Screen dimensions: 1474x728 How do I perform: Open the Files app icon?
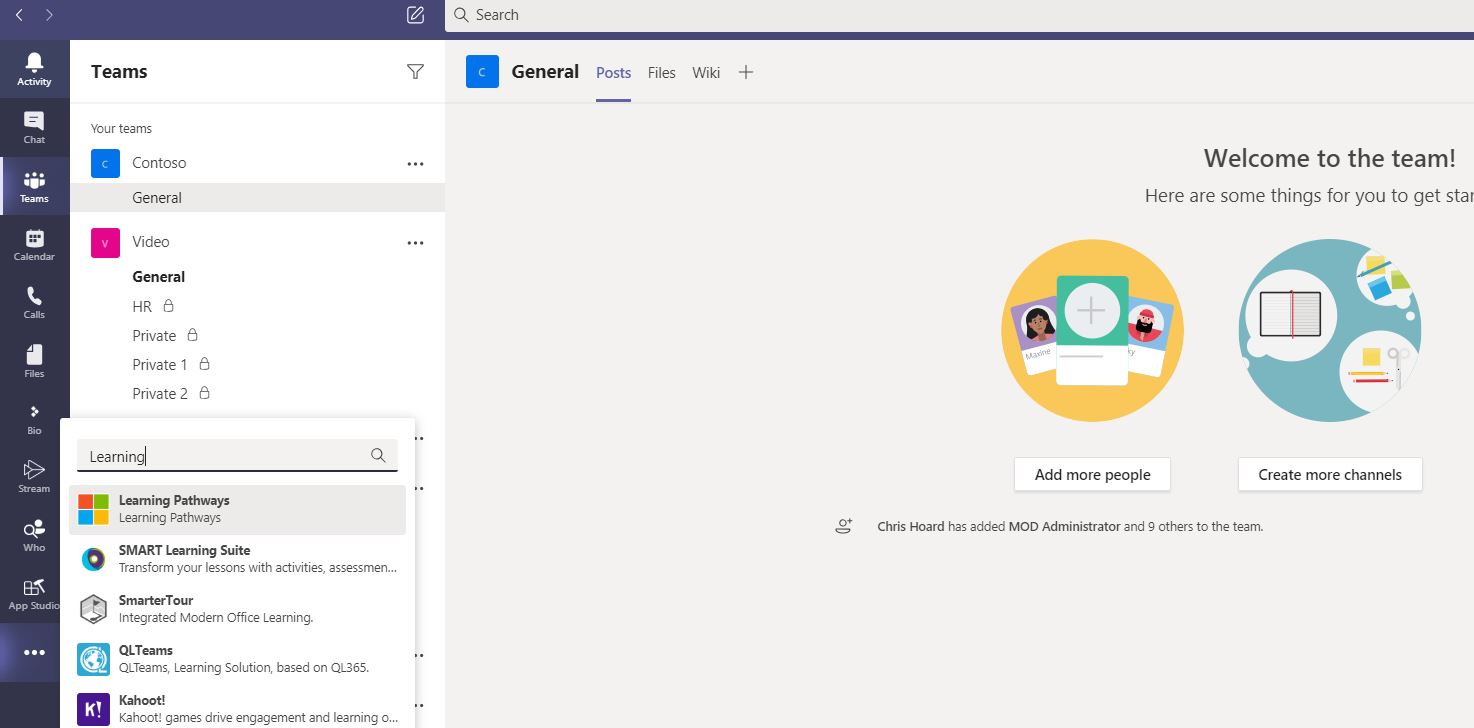click(x=34, y=361)
